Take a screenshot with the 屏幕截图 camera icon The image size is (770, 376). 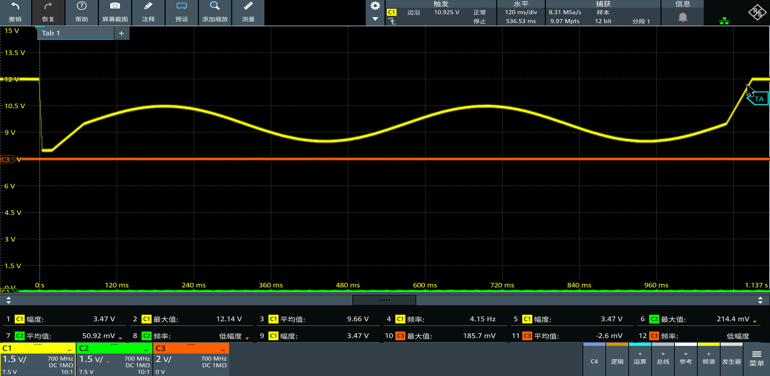(x=115, y=6)
